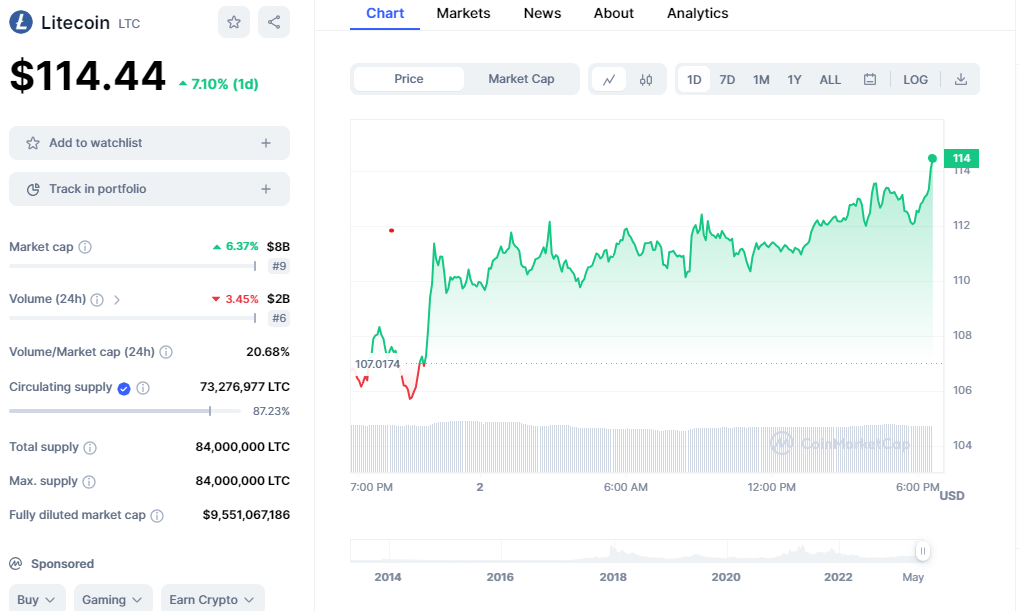Image resolution: width=1019 pixels, height=611 pixels.
Task: Click the market cap rank #9 badge
Action: [279, 266]
